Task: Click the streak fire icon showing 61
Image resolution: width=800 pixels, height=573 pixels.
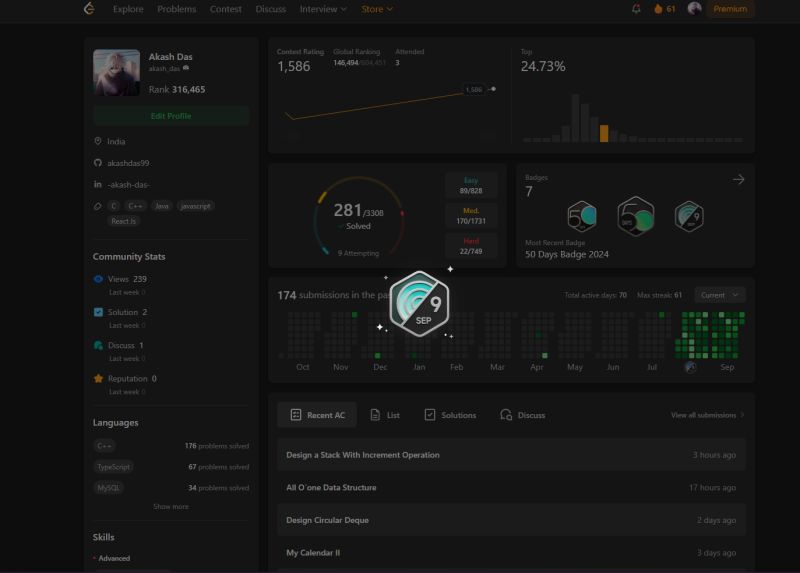Action: coord(664,9)
